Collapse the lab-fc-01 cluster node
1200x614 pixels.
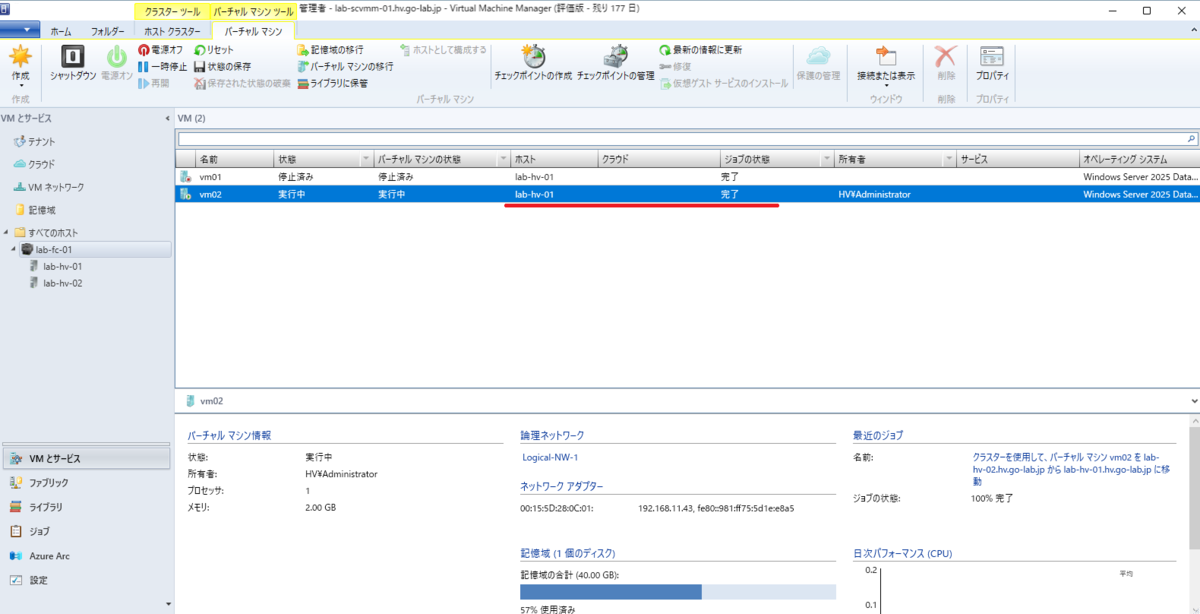coord(15,250)
